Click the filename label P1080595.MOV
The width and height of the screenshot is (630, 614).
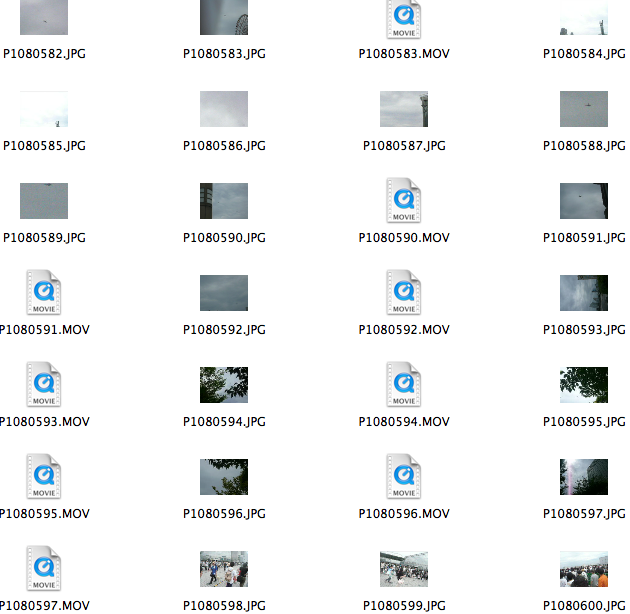click(x=45, y=514)
